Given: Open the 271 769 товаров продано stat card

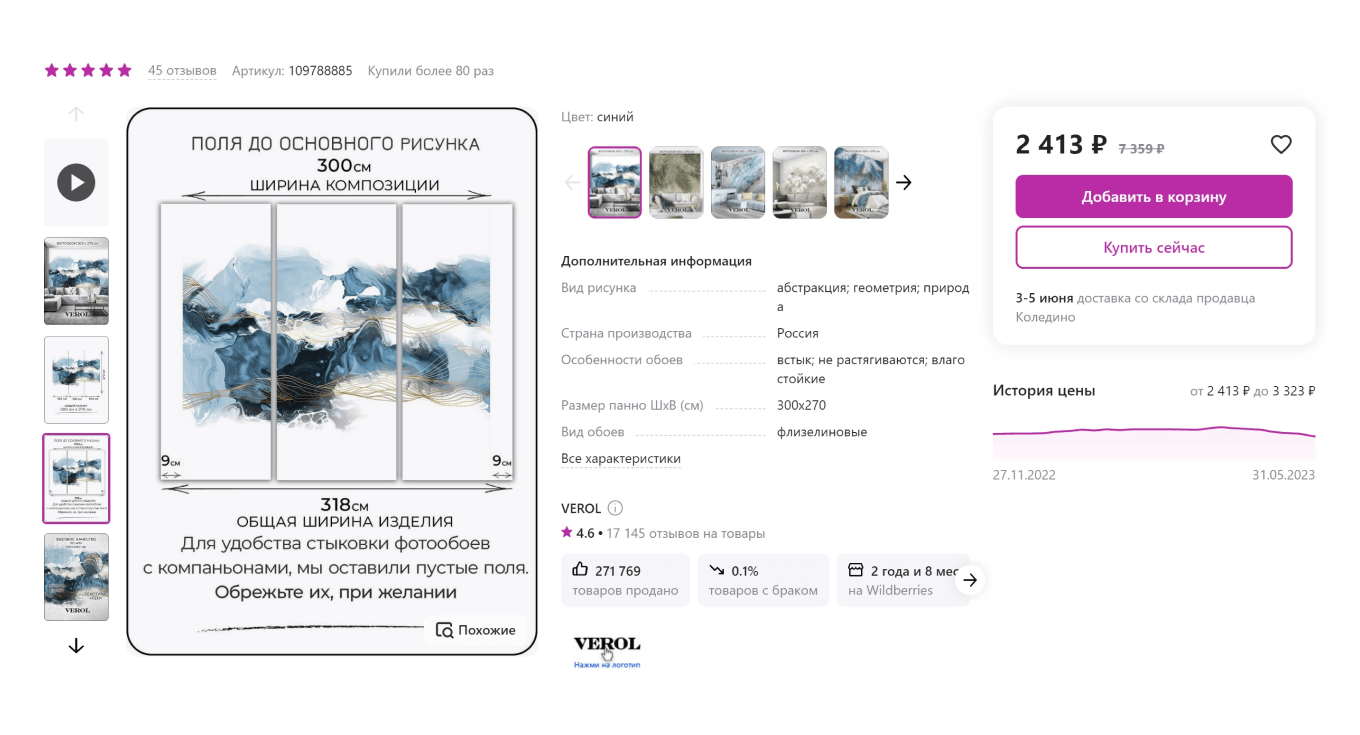Looking at the screenshot, I should [x=625, y=580].
